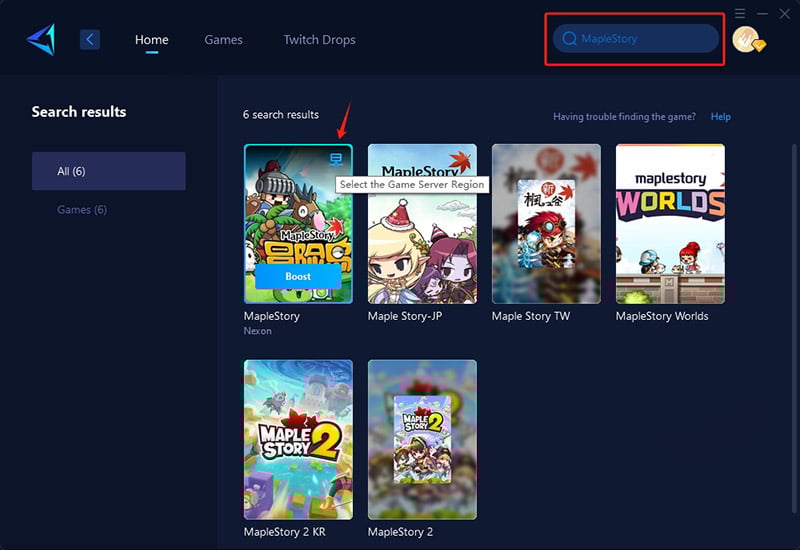This screenshot has height=550, width=800.
Task: Switch to the Games tab
Action: pyautogui.click(x=223, y=39)
